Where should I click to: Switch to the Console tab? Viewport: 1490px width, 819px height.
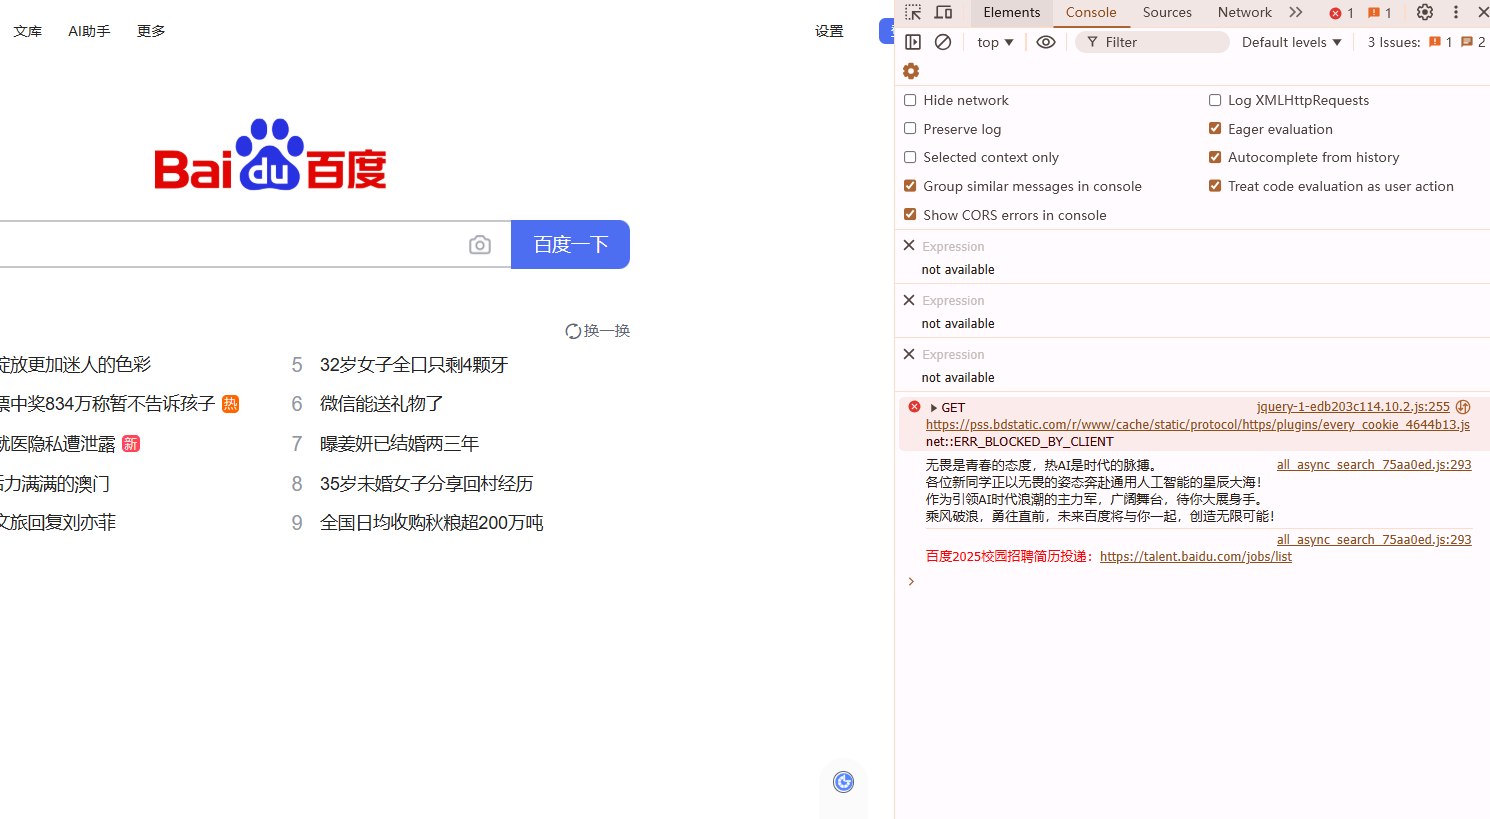pos(1091,12)
